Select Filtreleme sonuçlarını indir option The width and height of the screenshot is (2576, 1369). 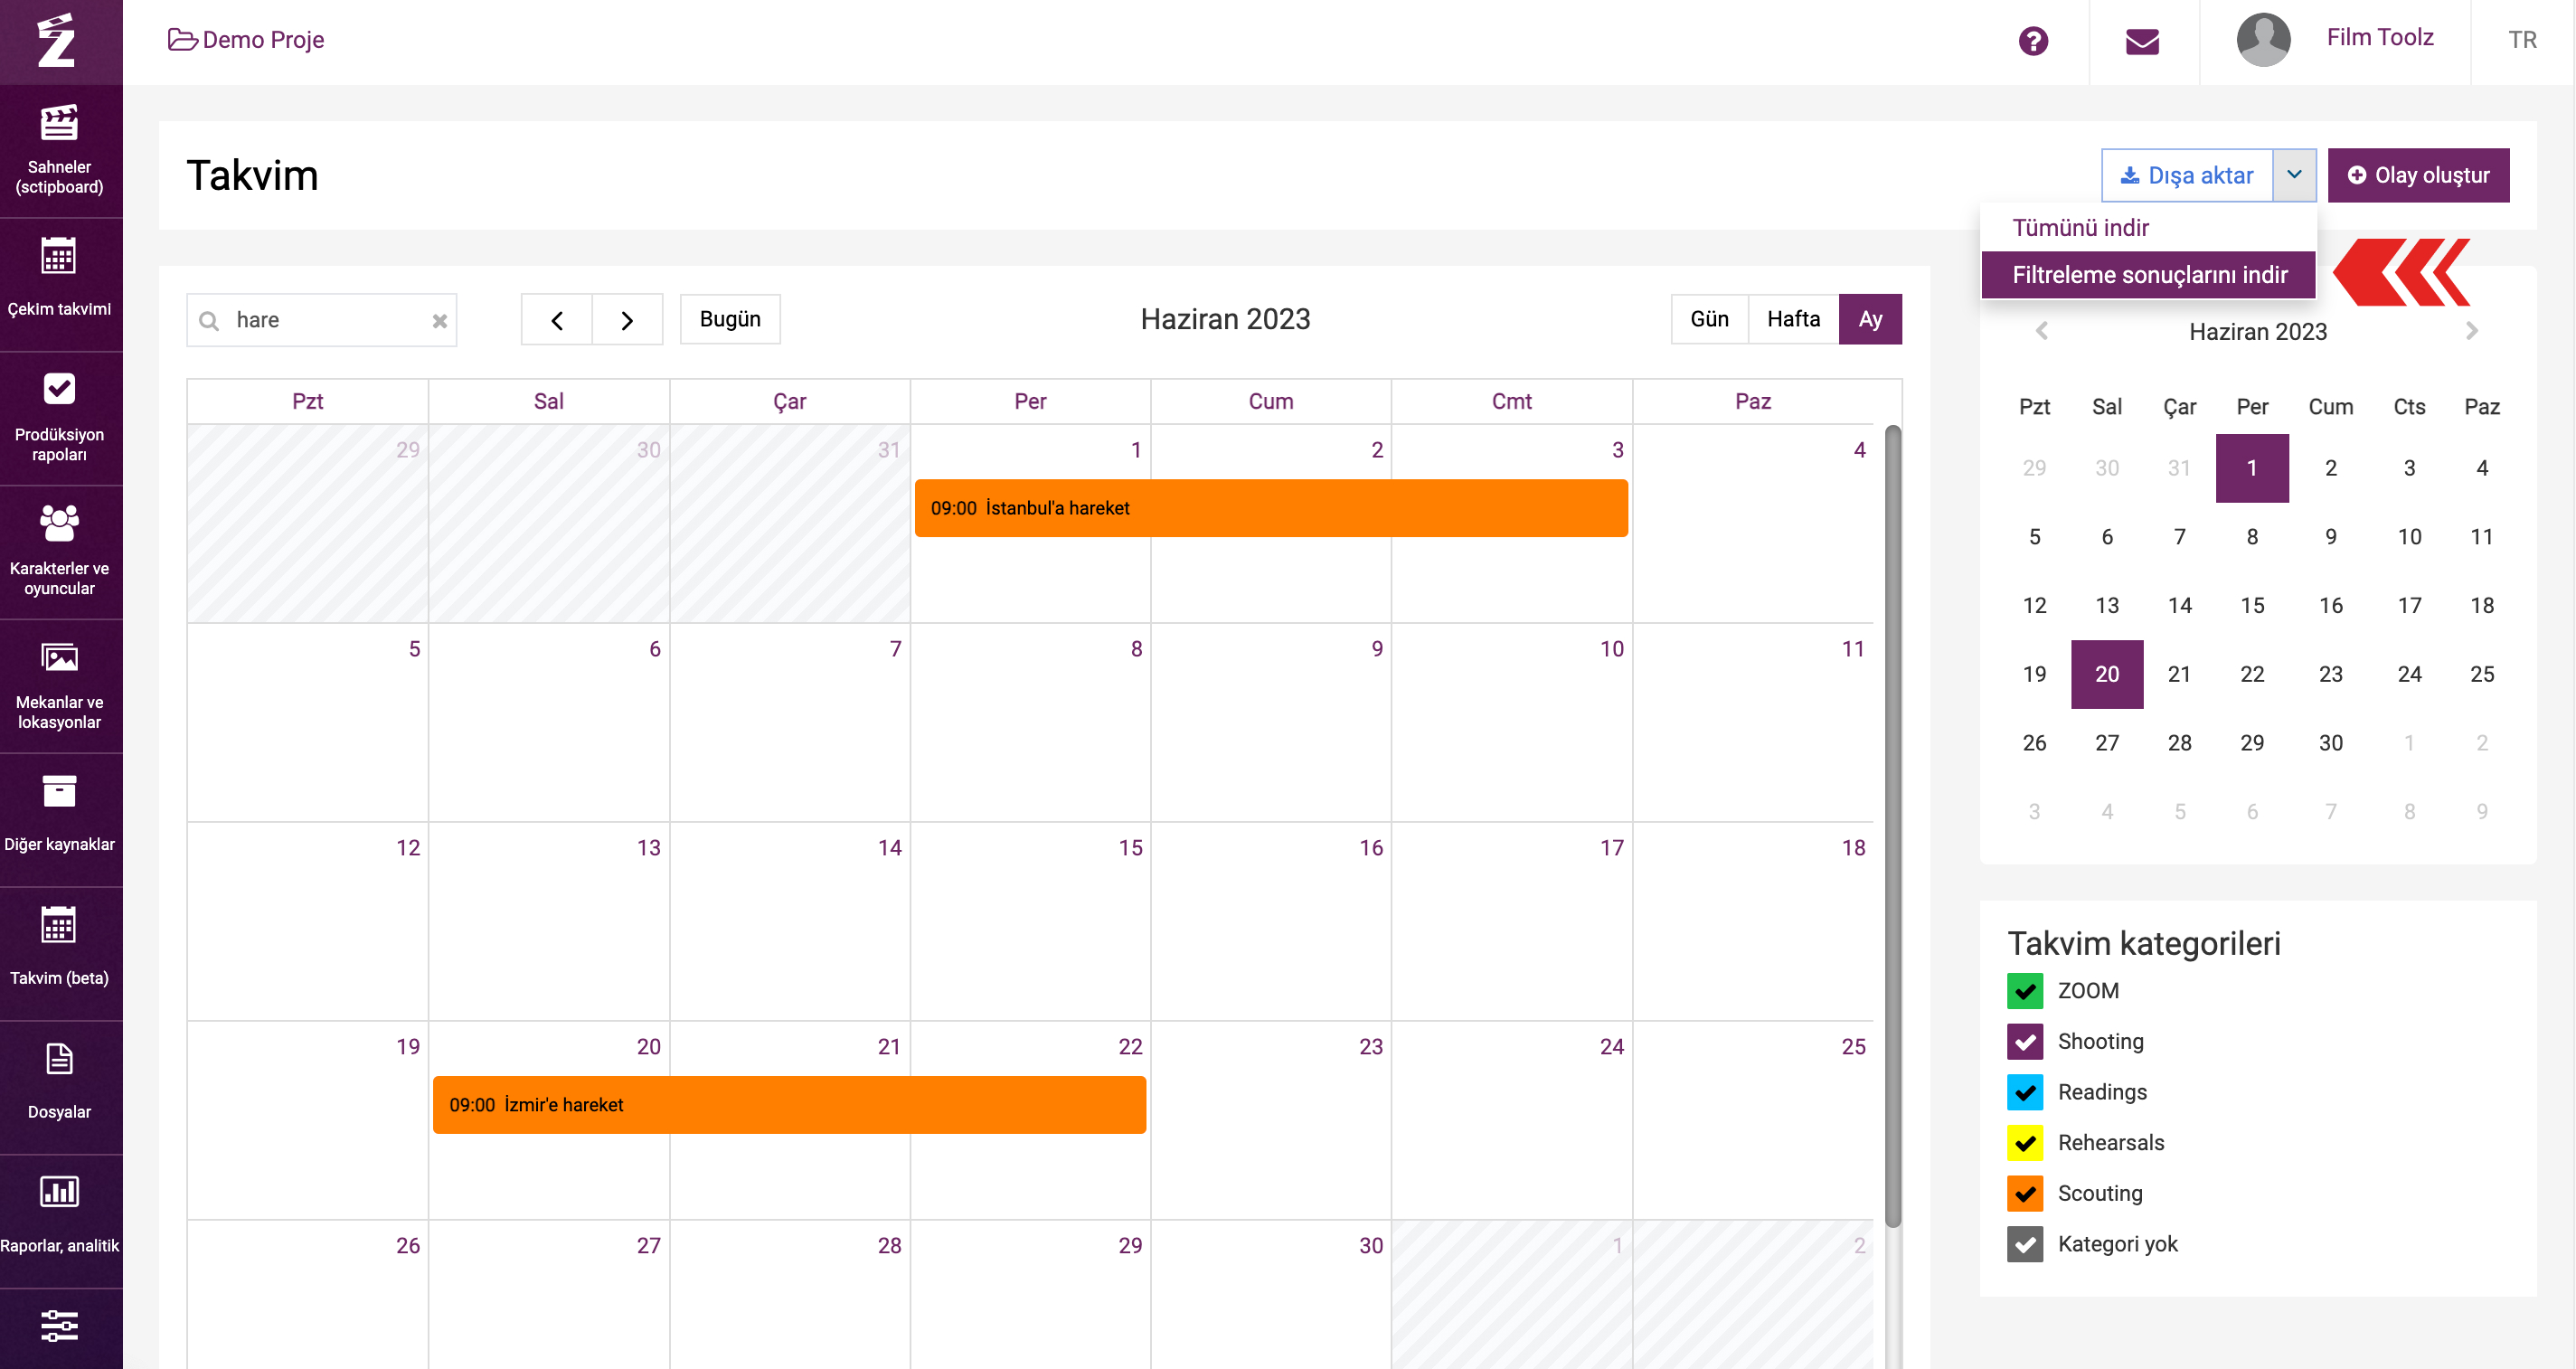coord(2148,275)
